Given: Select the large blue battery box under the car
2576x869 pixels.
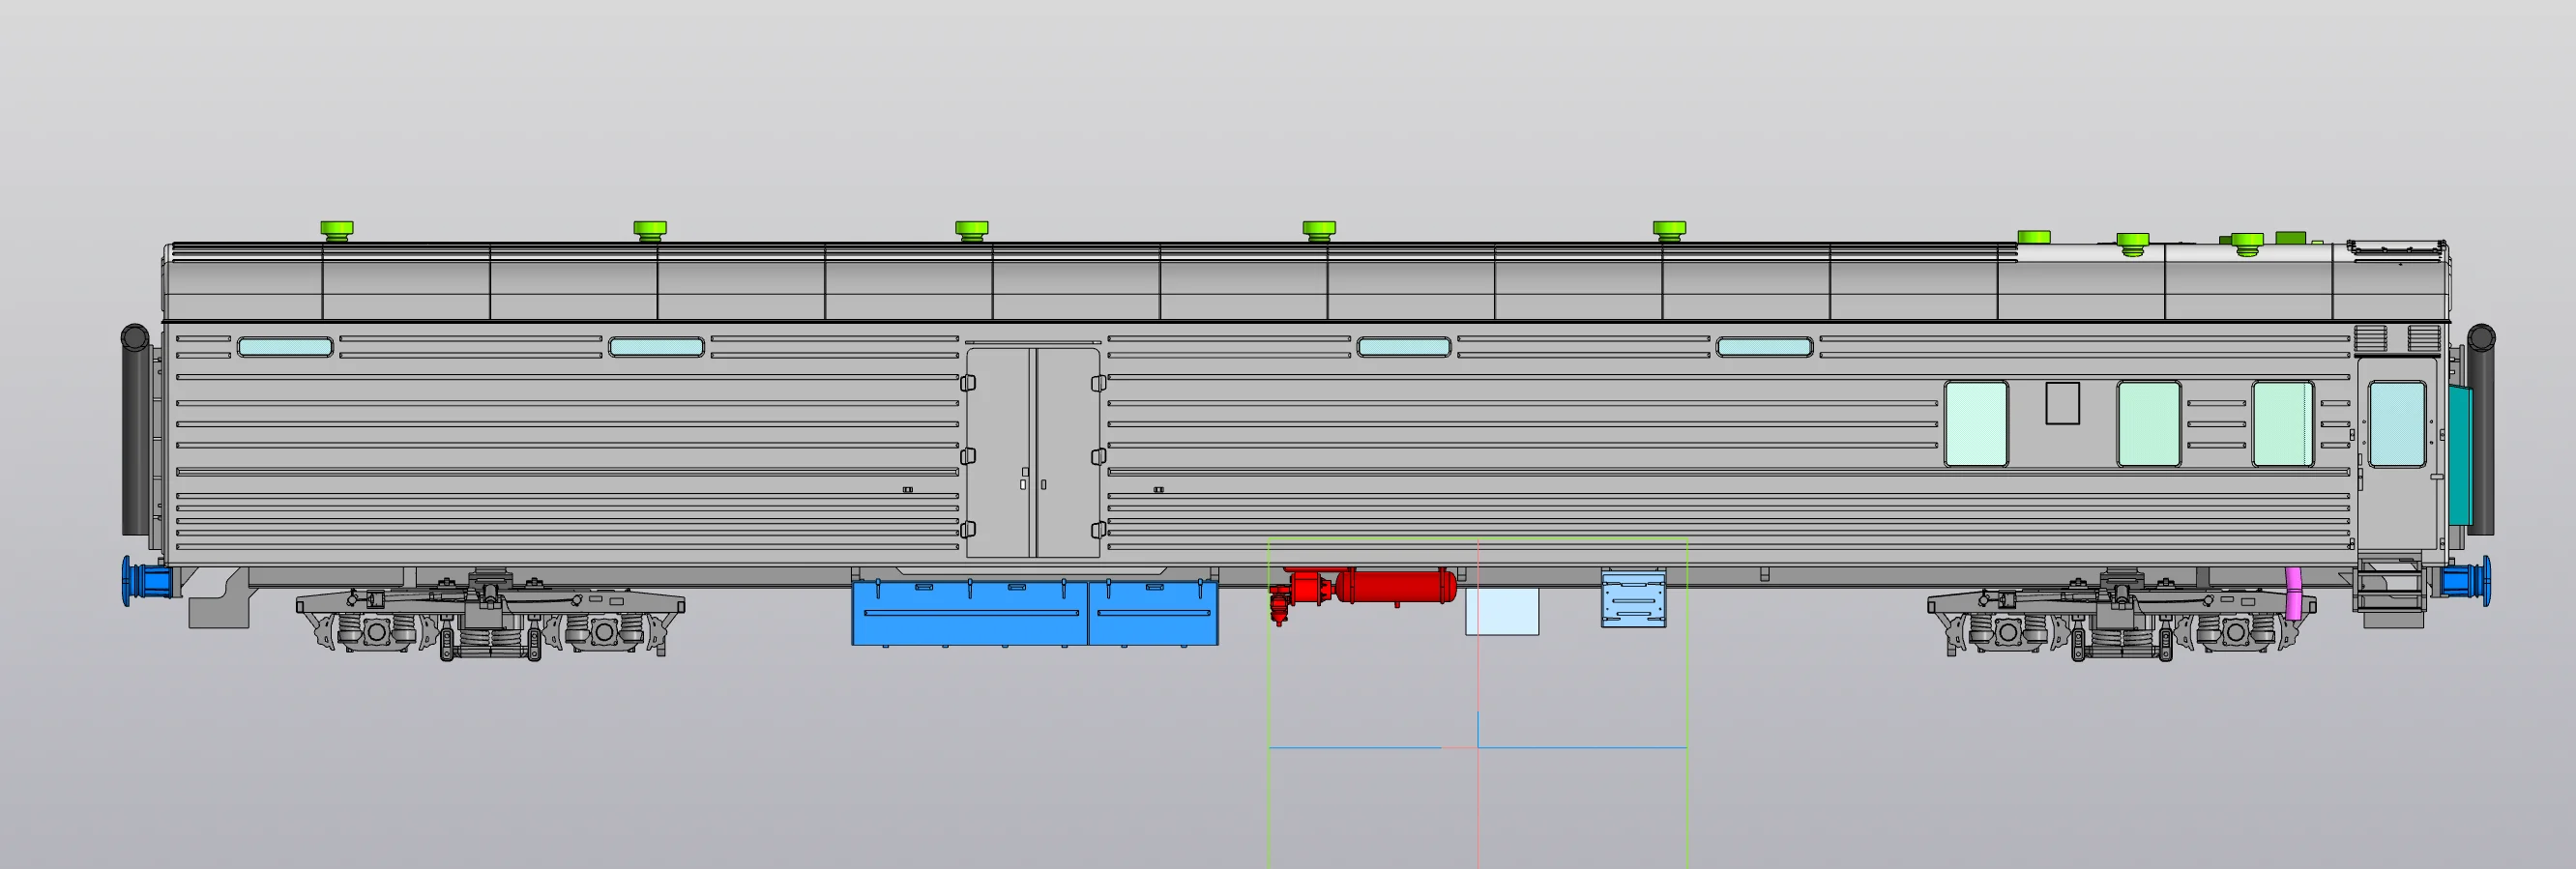Looking at the screenshot, I should [x=969, y=613].
